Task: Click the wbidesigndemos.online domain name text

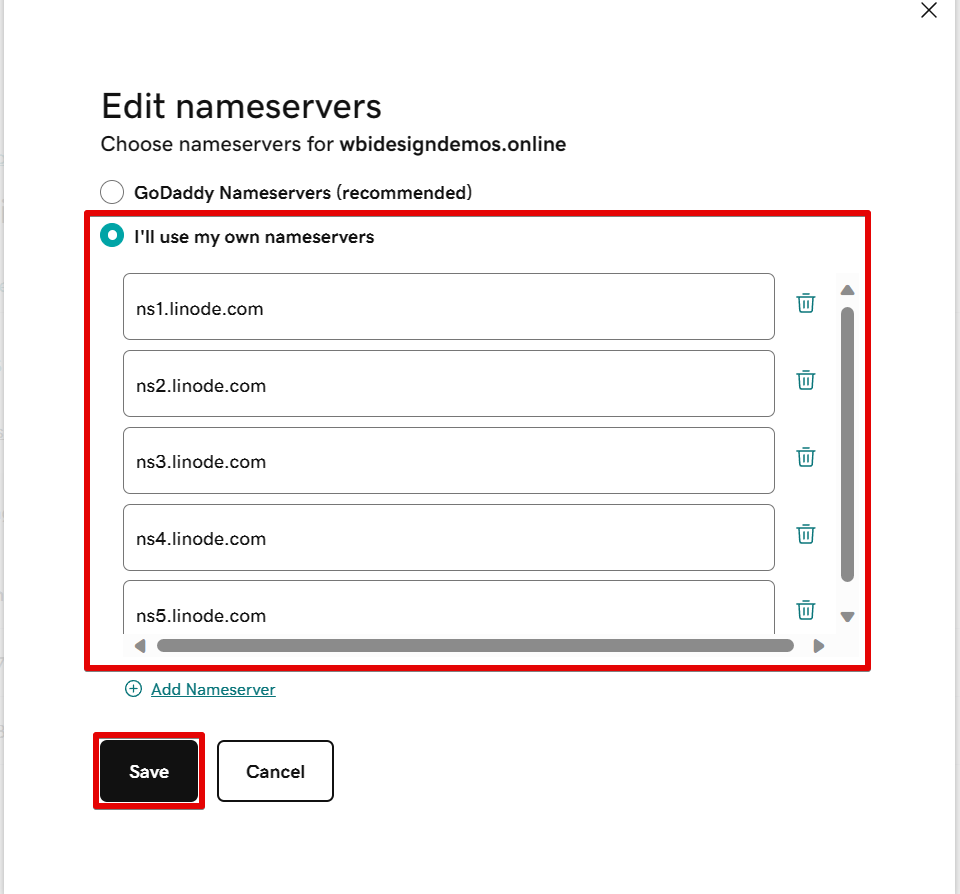Action: [x=452, y=145]
